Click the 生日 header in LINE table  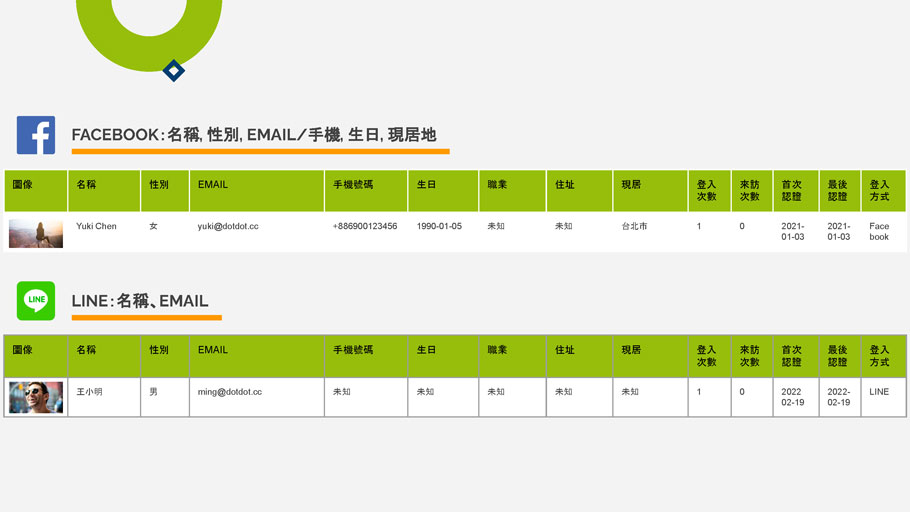pos(426,350)
